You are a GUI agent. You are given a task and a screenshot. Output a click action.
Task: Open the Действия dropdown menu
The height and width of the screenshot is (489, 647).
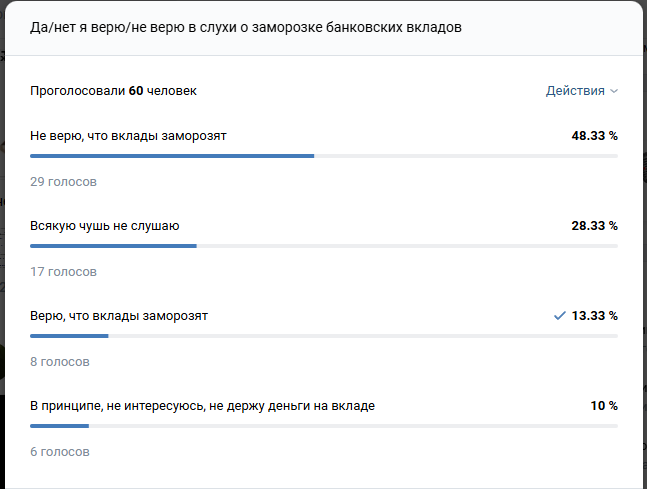575,91
